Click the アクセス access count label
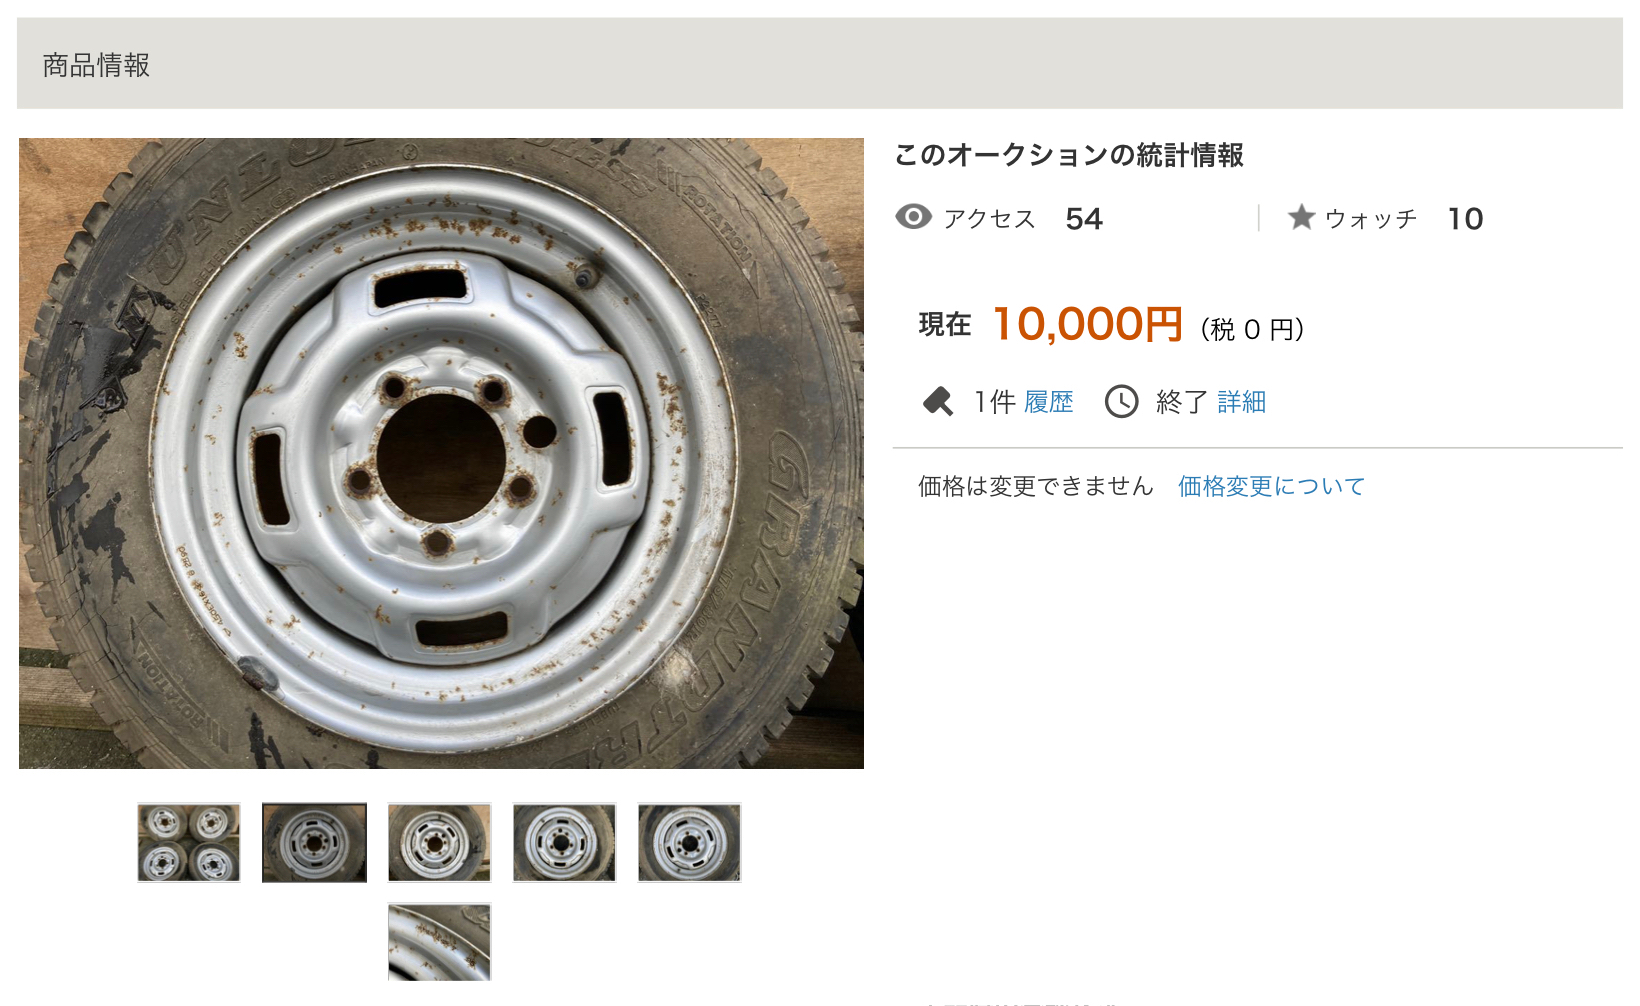The width and height of the screenshot is (1640, 1006). [990, 219]
